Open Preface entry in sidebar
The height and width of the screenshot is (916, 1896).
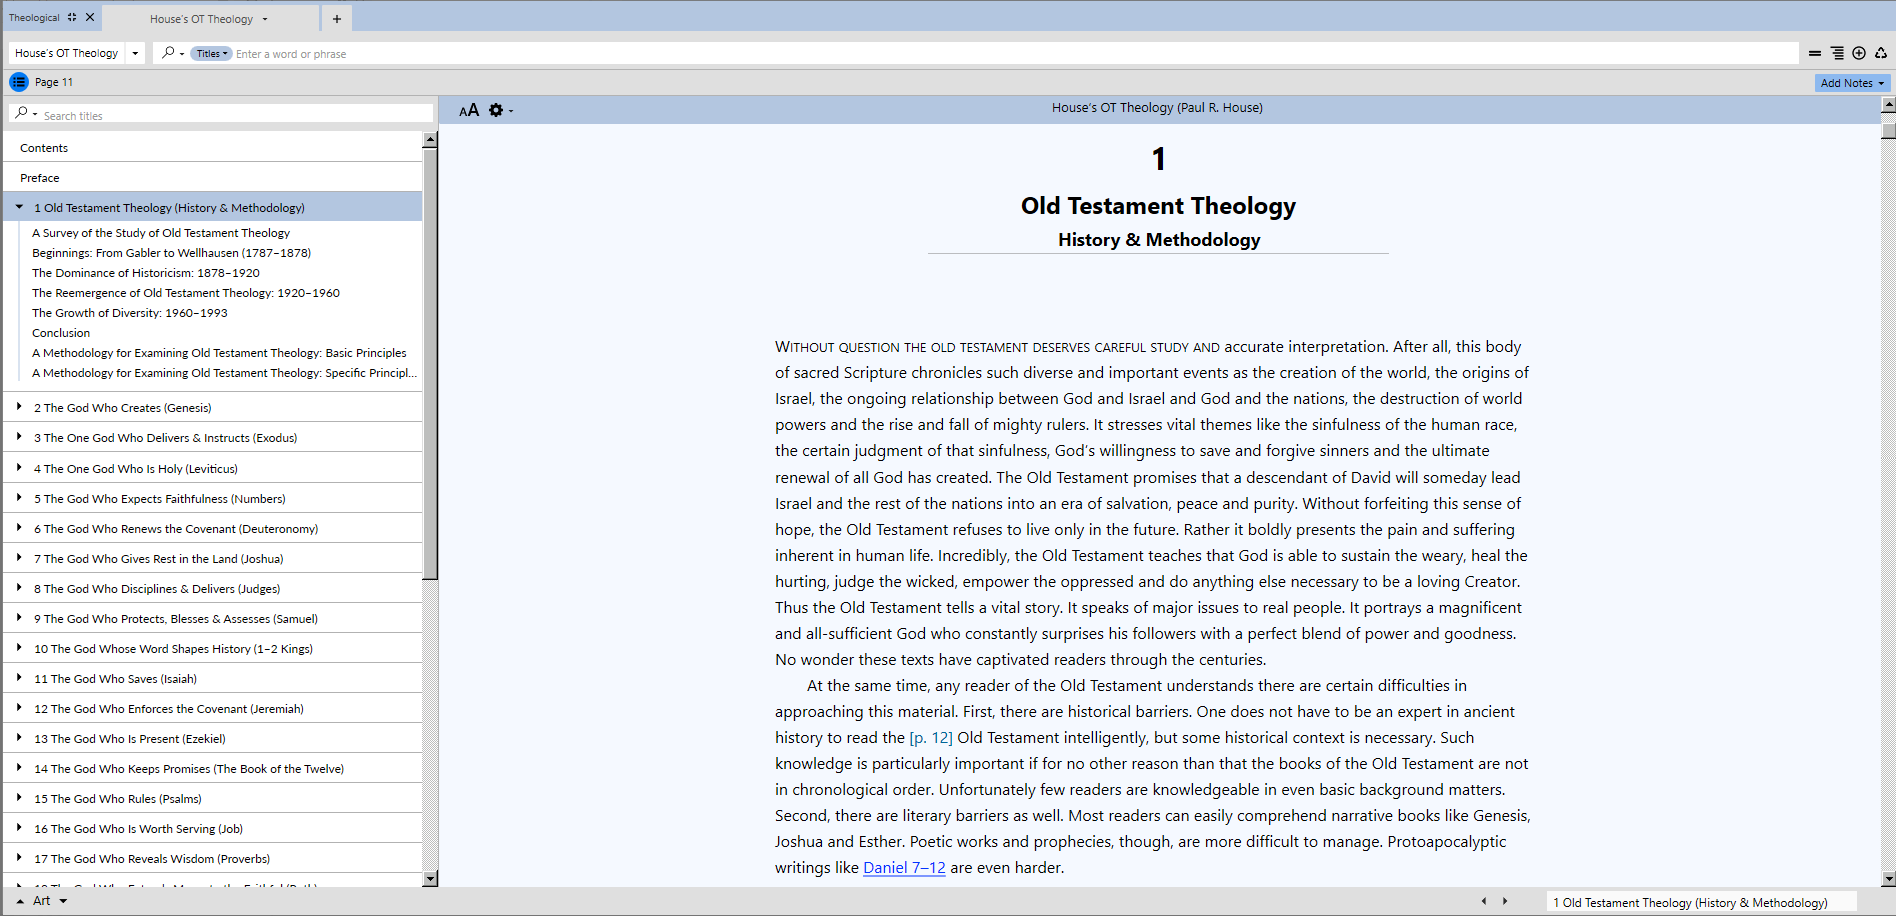(40, 178)
